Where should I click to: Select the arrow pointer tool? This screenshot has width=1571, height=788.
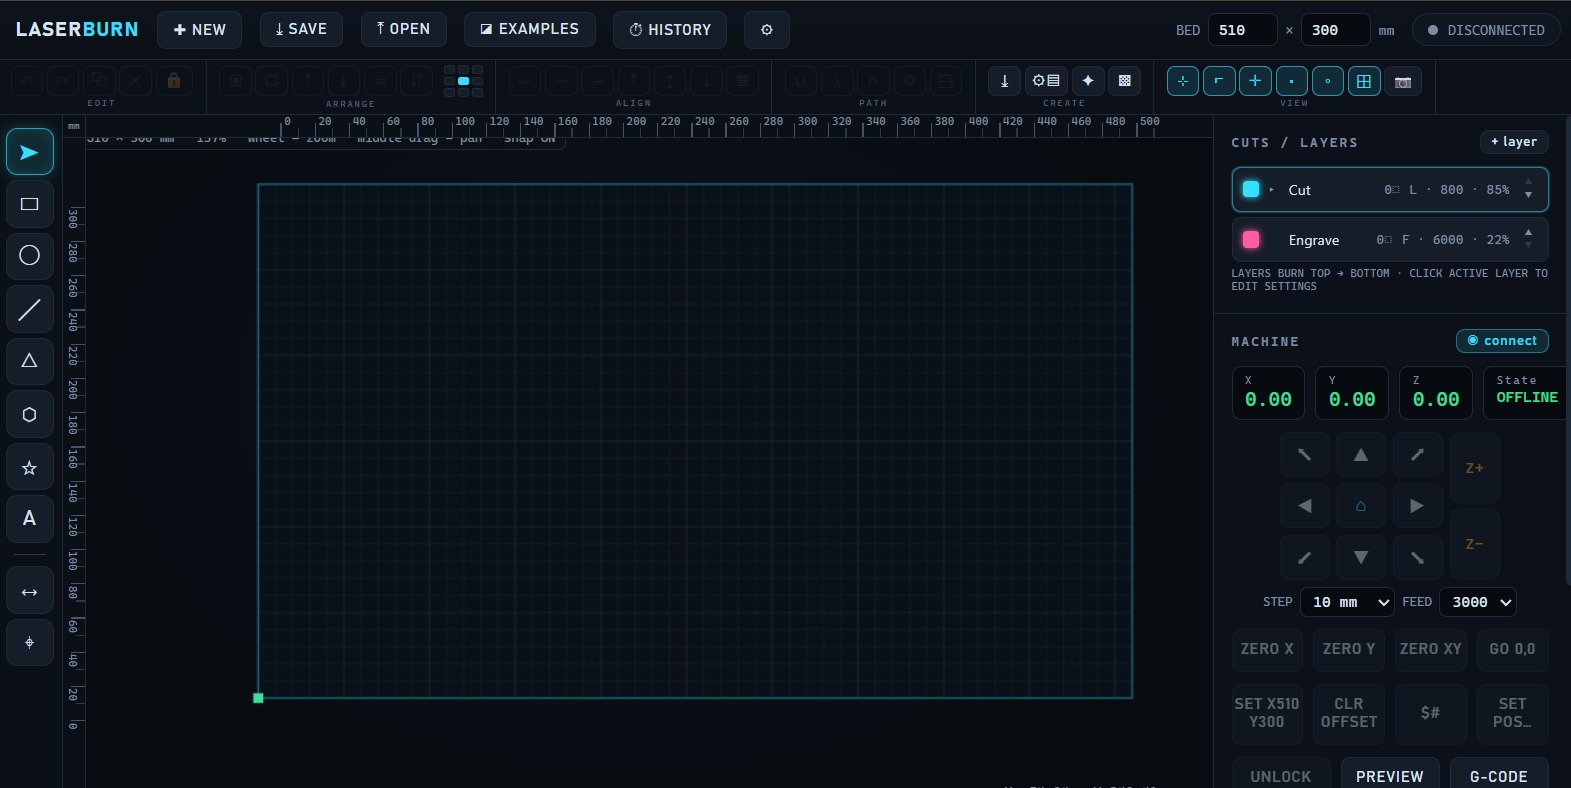30,152
